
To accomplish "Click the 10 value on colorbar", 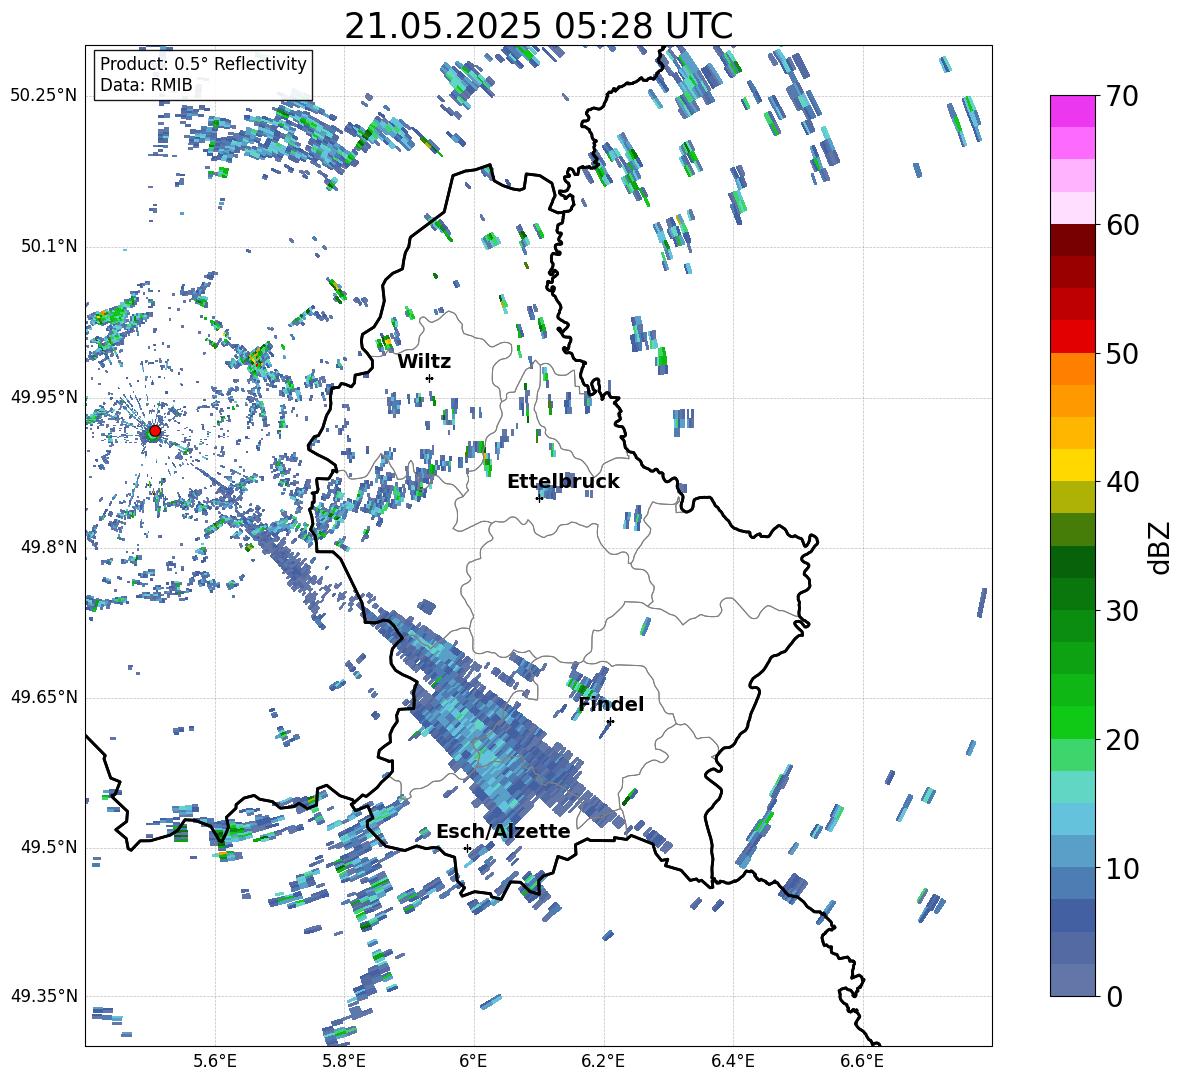I will [x=1122, y=868].
